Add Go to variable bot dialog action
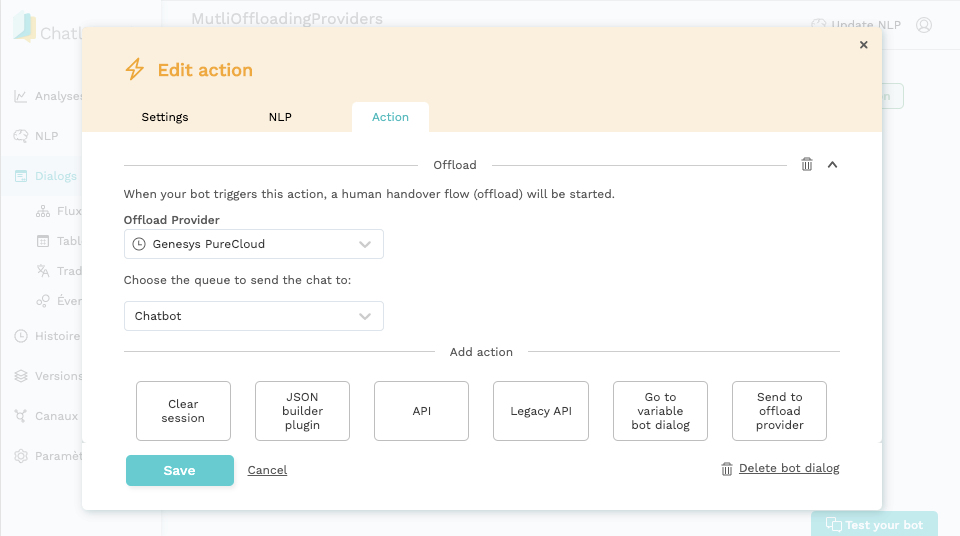The image size is (960, 536). pyautogui.click(x=660, y=411)
